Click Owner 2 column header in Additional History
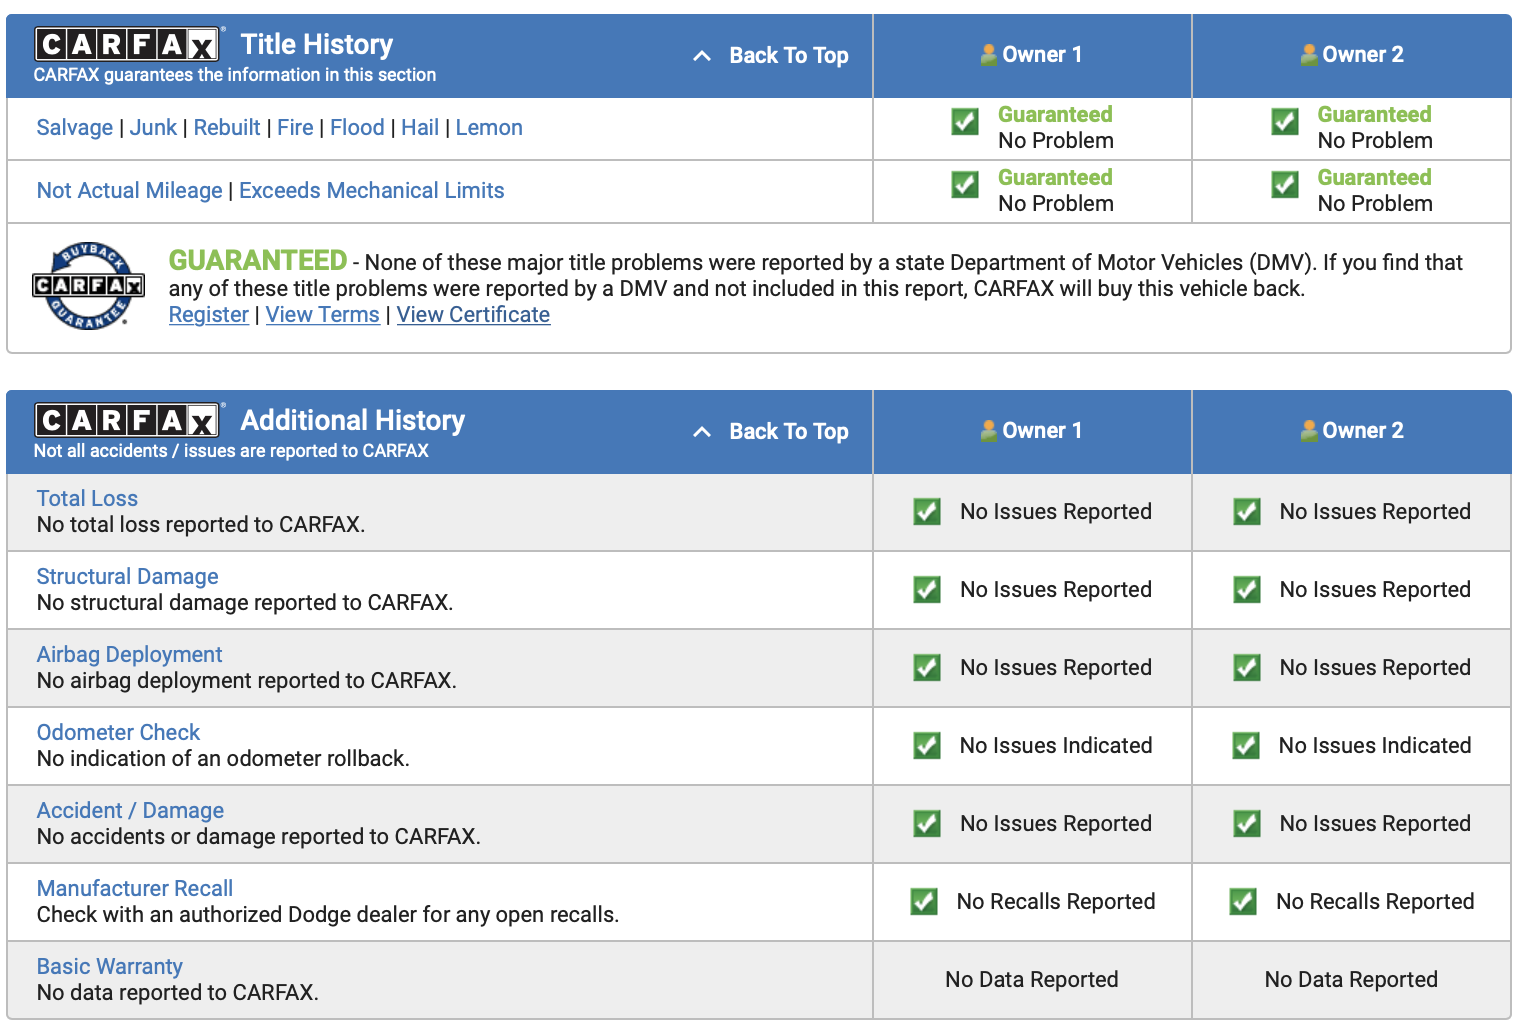Image resolution: width=1522 pixels, height=1028 pixels. click(x=1352, y=431)
